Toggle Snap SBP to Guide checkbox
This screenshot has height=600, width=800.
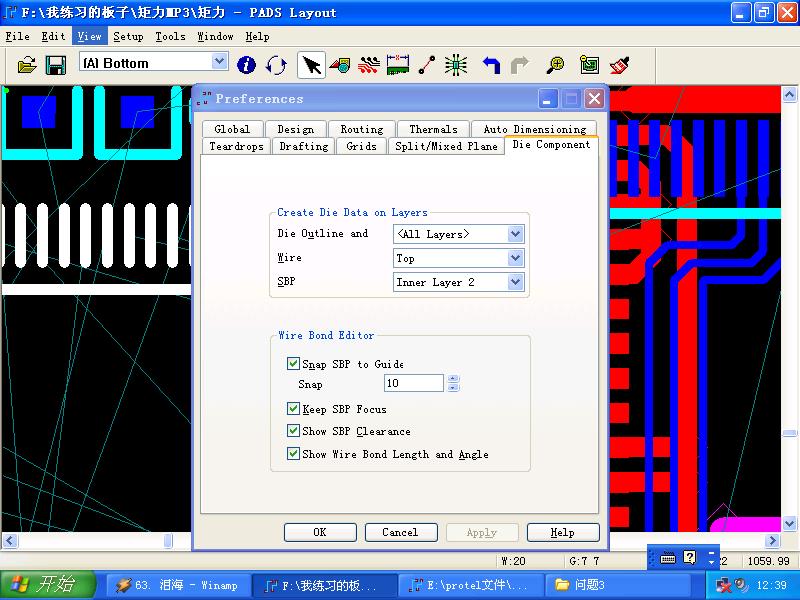click(x=294, y=364)
